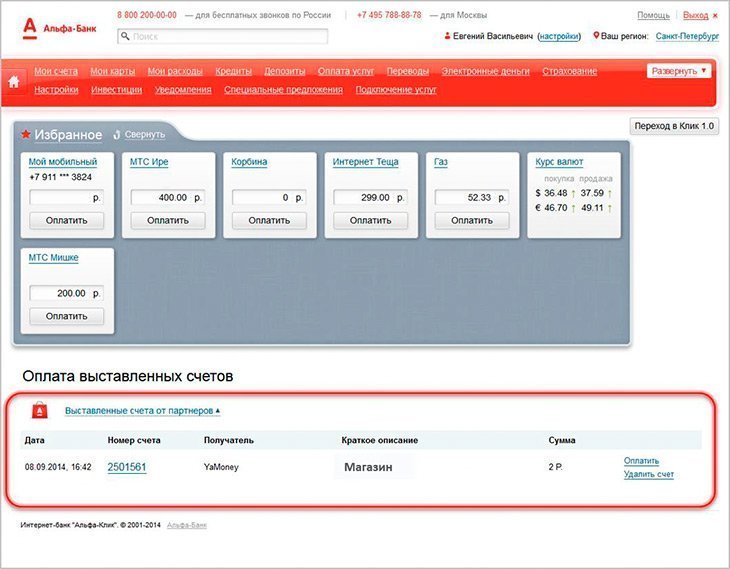Click the Переход в Клик 1.0 button
Screen dimensions: 730x569
674,126
